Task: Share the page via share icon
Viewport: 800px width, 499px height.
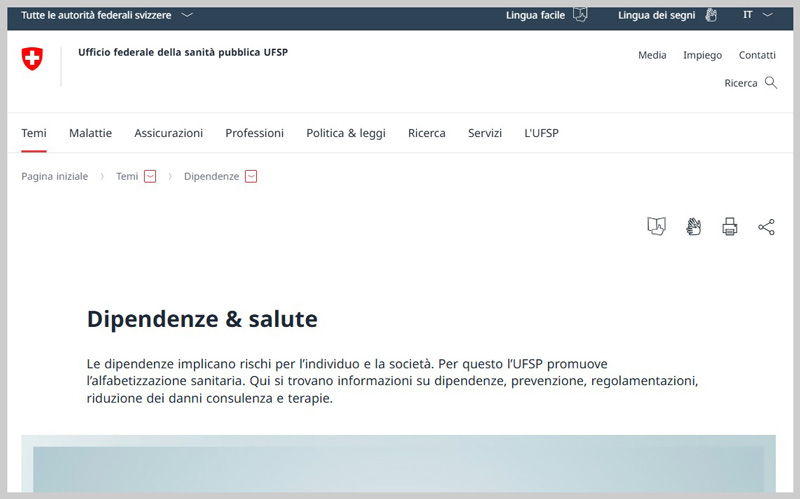Action: (x=766, y=227)
